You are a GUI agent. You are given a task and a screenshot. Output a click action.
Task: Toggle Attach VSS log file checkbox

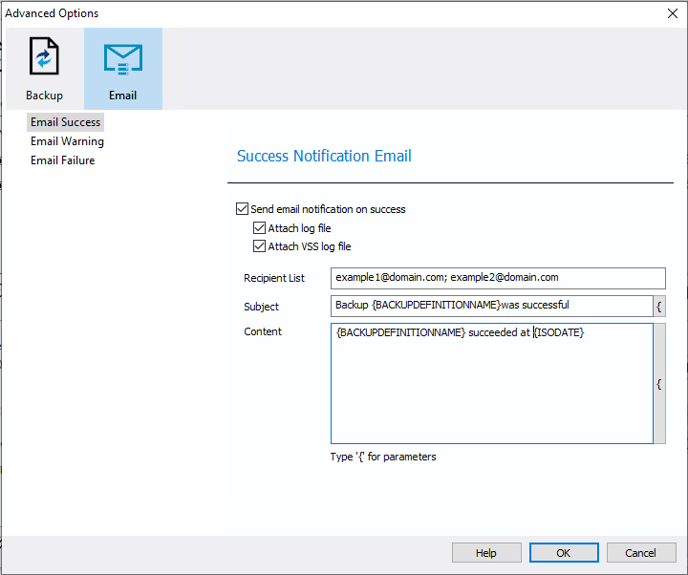tap(259, 246)
